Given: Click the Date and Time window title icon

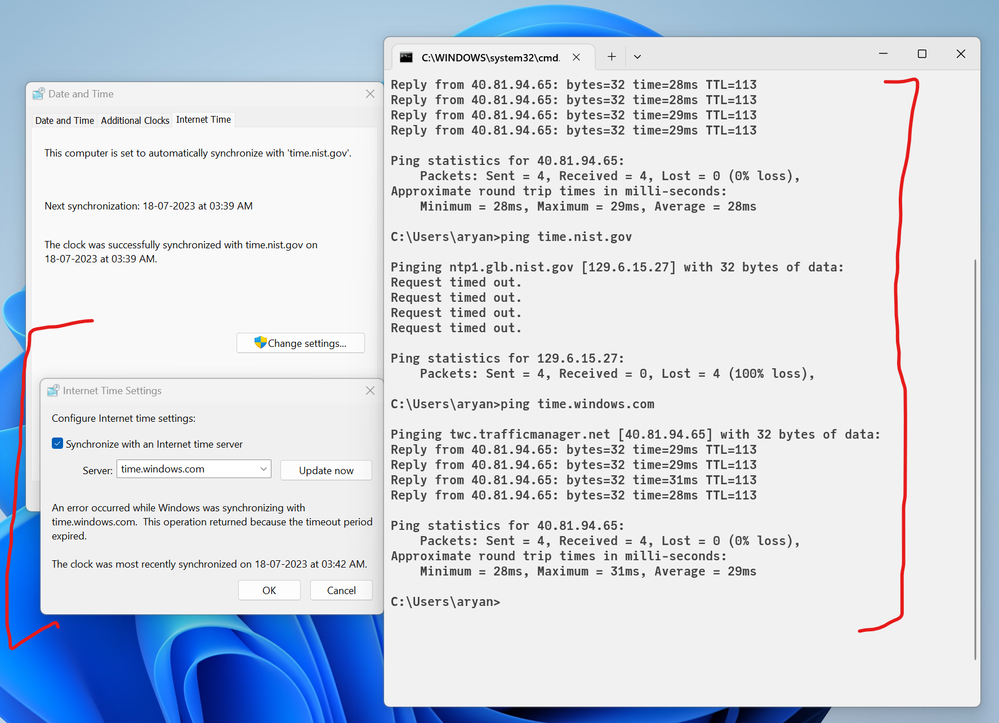Looking at the screenshot, I should pos(38,94).
